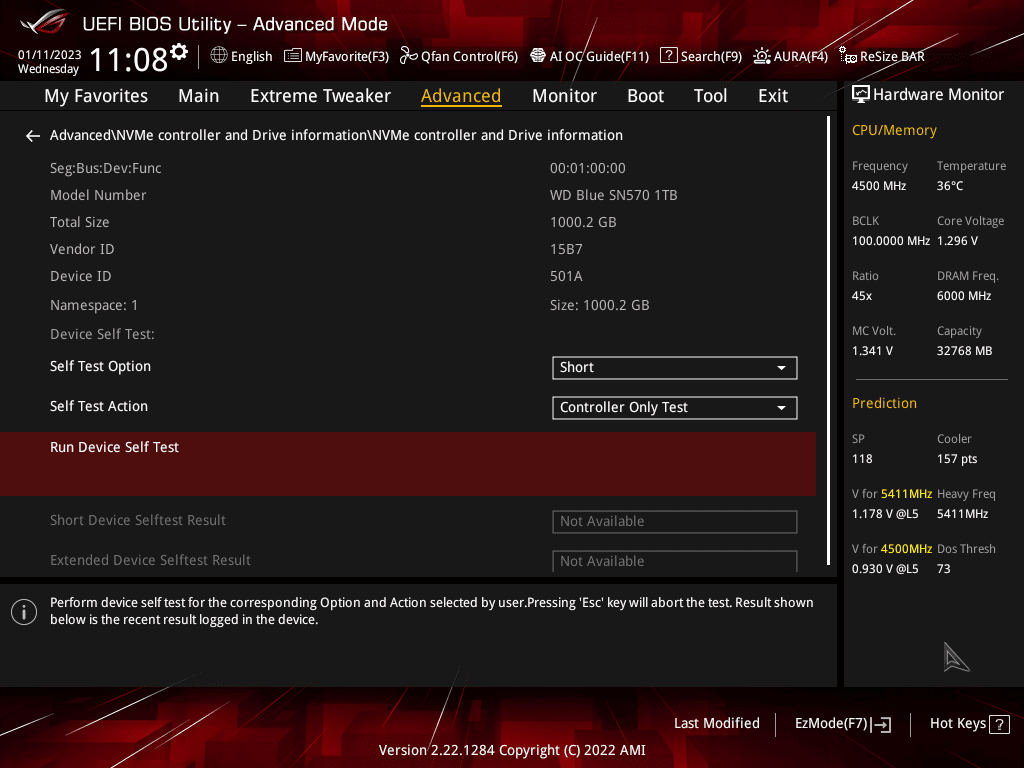This screenshot has width=1024, height=768.
Task: Click Capacity 32768 MB value
Action: [x=965, y=351]
